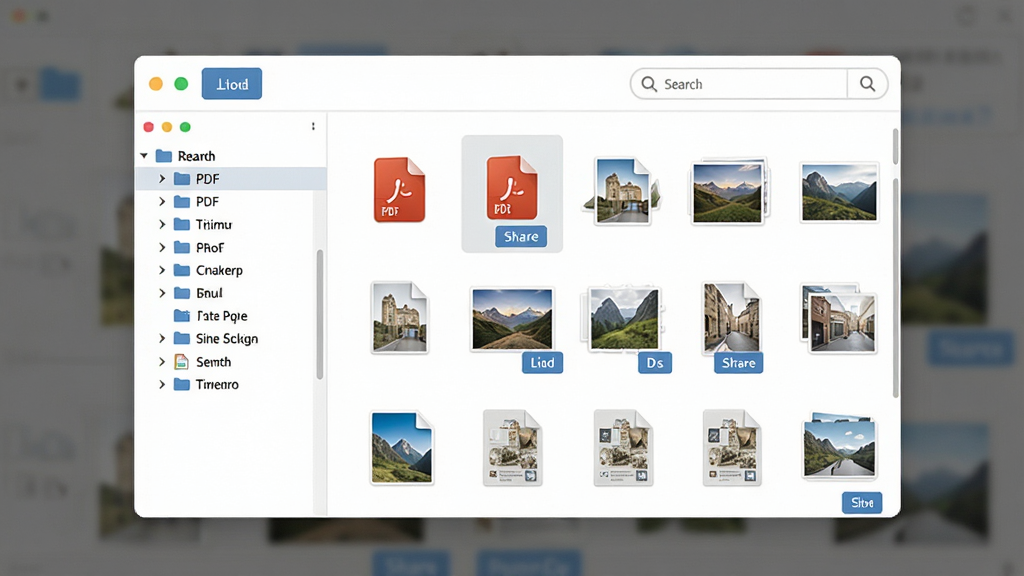Open the castle document in second row
This screenshot has width=1024, height=576.
400,318
